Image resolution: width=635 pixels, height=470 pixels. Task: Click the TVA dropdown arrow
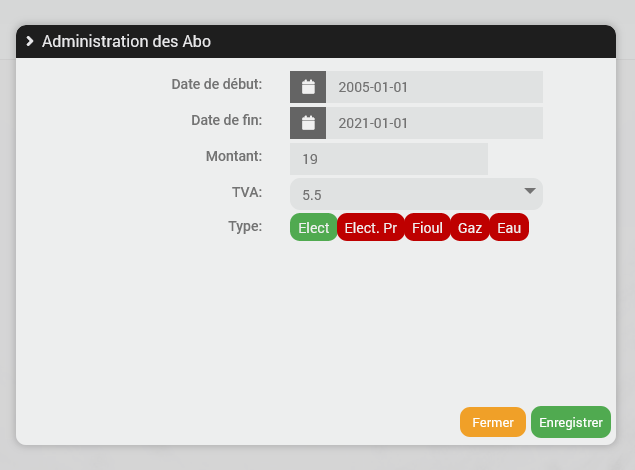[530, 191]
